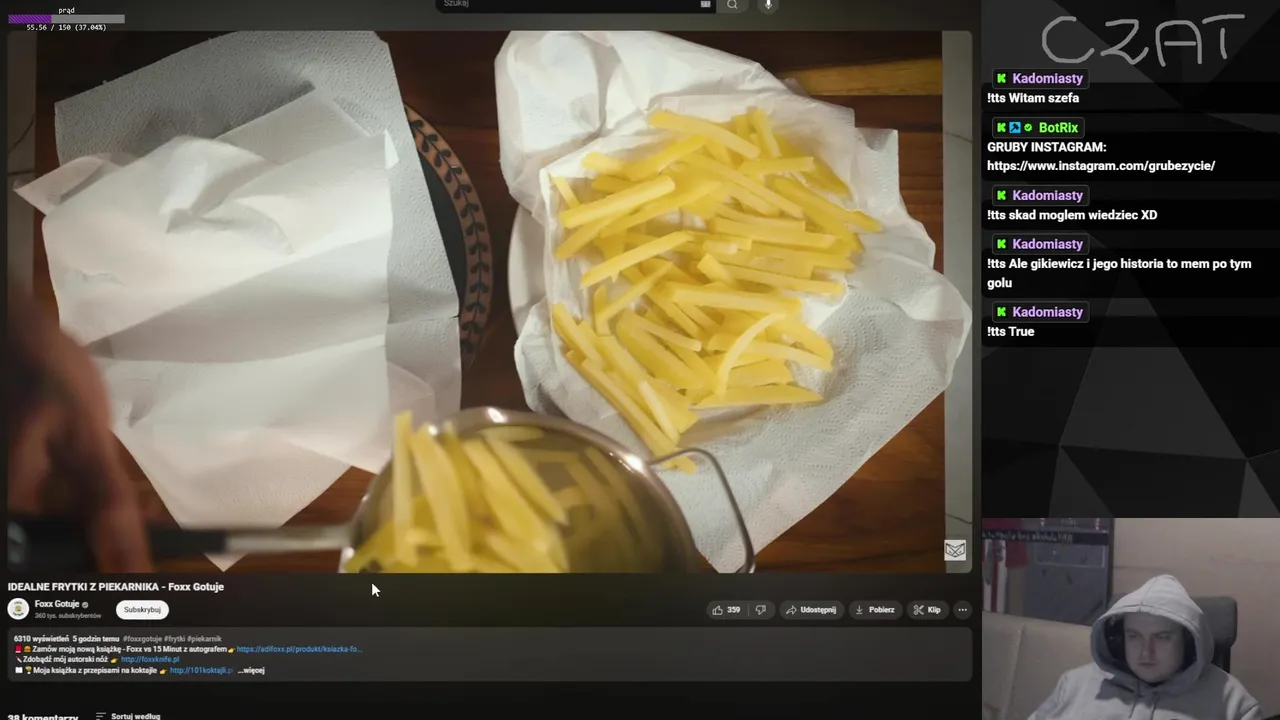Open the Foxx Gotuje channel name
Viewport: 1280px width, 720px height.
[57, 604]
